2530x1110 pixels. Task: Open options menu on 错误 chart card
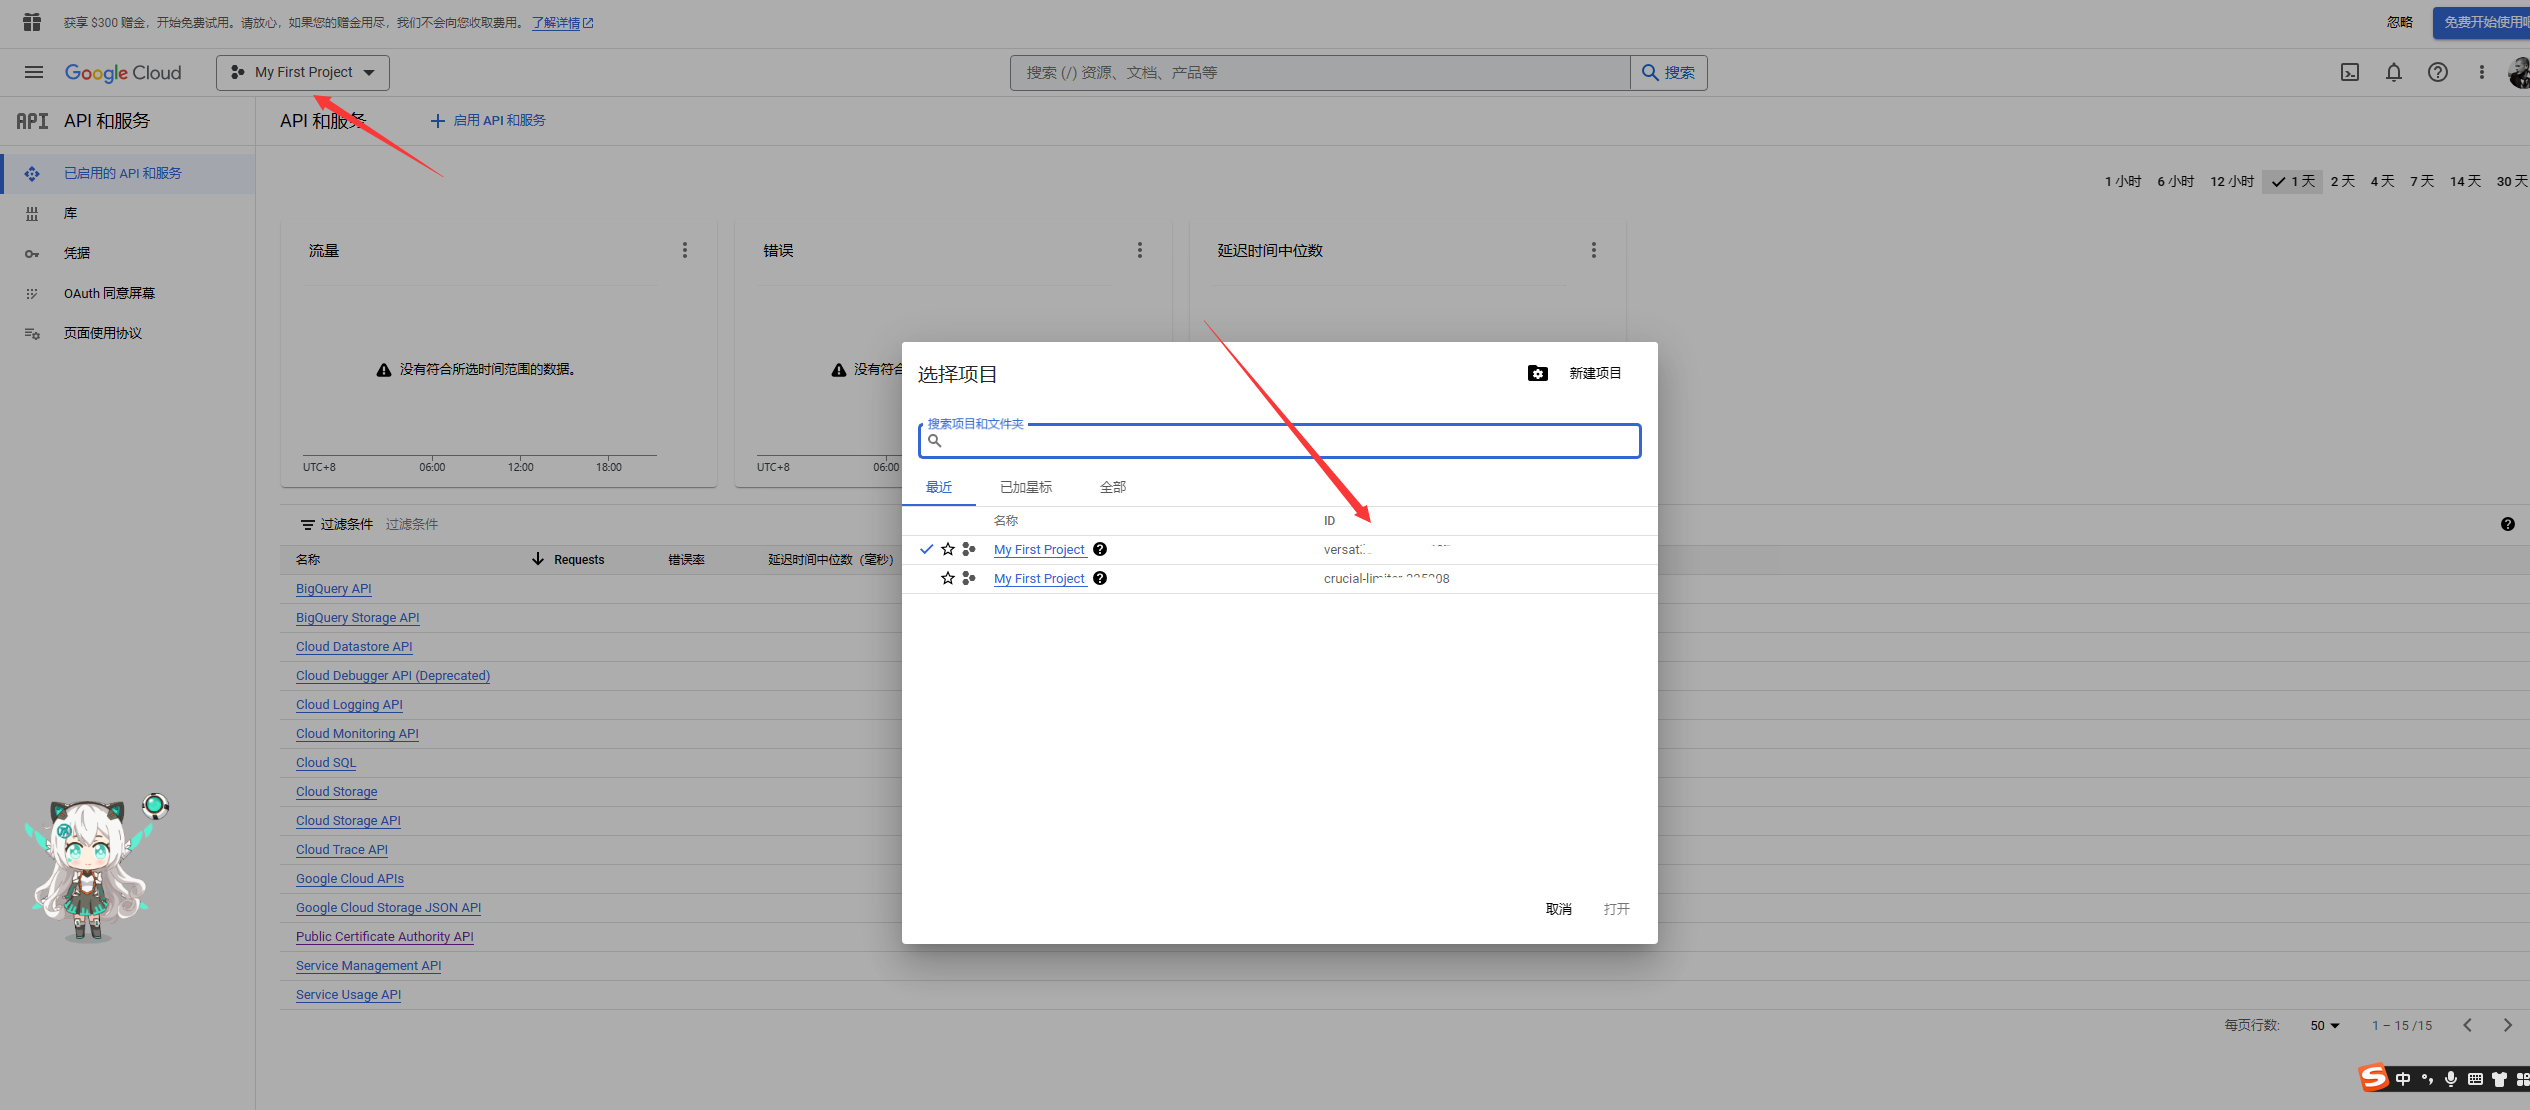click(1139, 250)
